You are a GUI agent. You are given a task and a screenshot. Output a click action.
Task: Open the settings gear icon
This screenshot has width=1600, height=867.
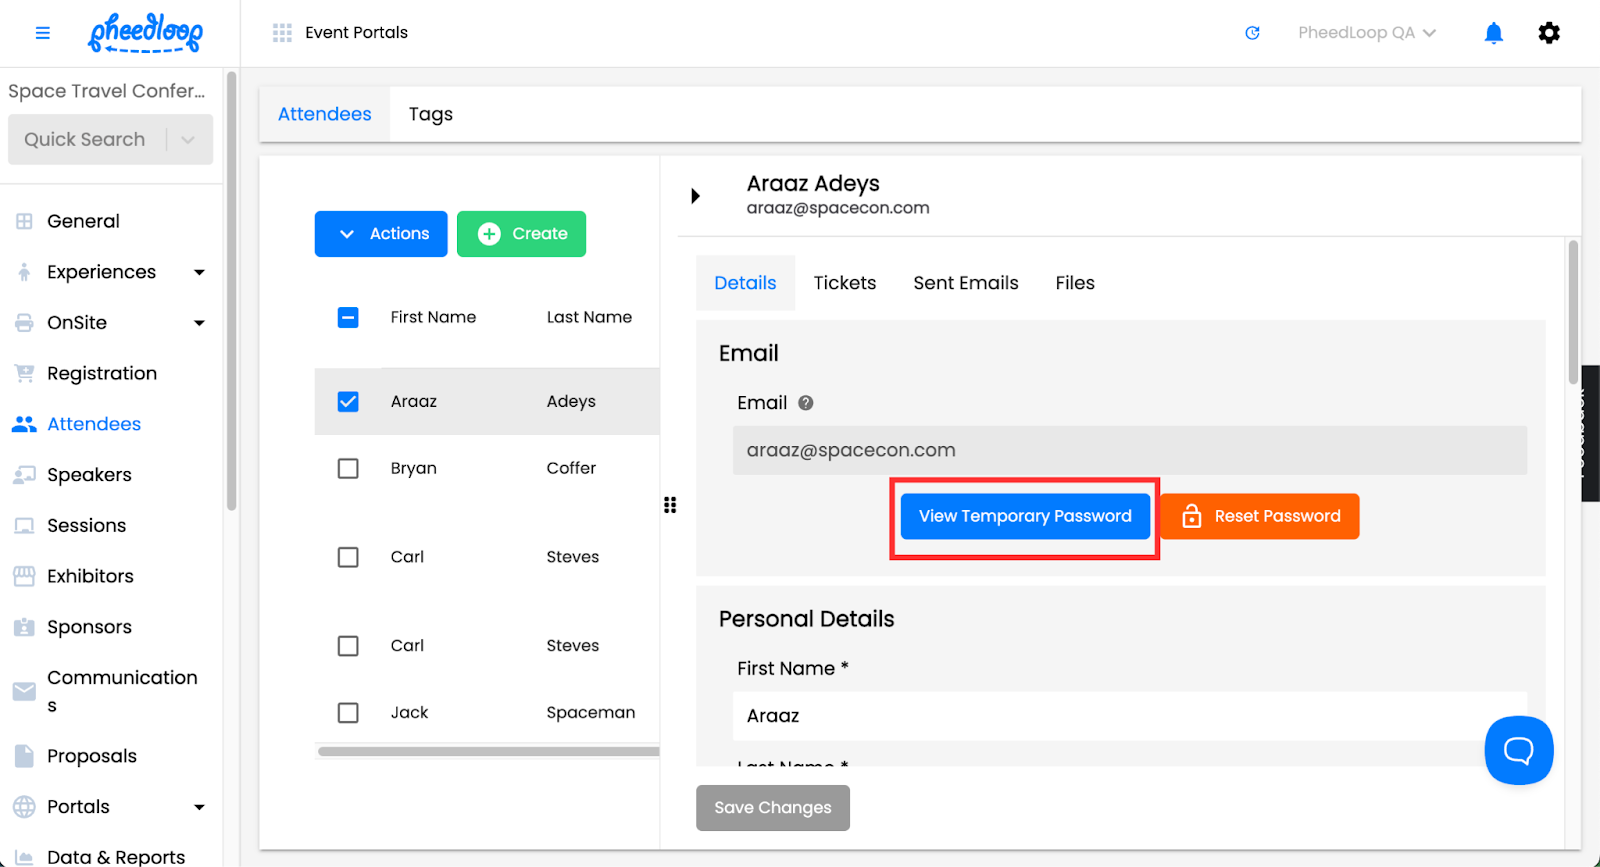pyautogui.click(x=1549, y=33)
